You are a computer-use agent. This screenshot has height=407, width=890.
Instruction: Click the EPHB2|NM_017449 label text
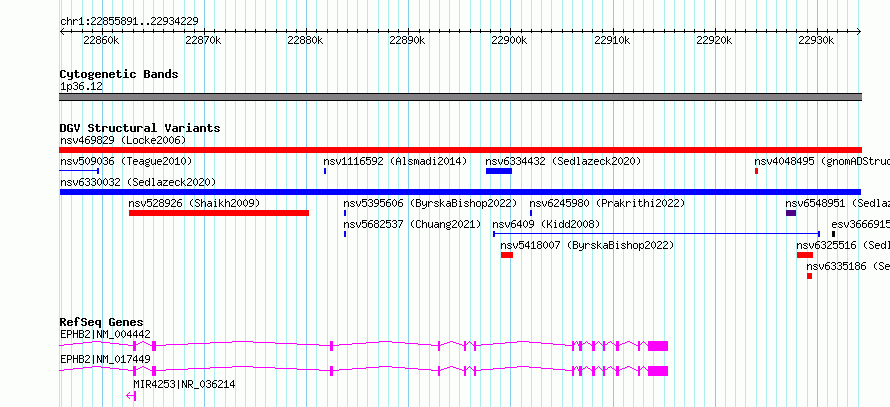tap(105, 359)
